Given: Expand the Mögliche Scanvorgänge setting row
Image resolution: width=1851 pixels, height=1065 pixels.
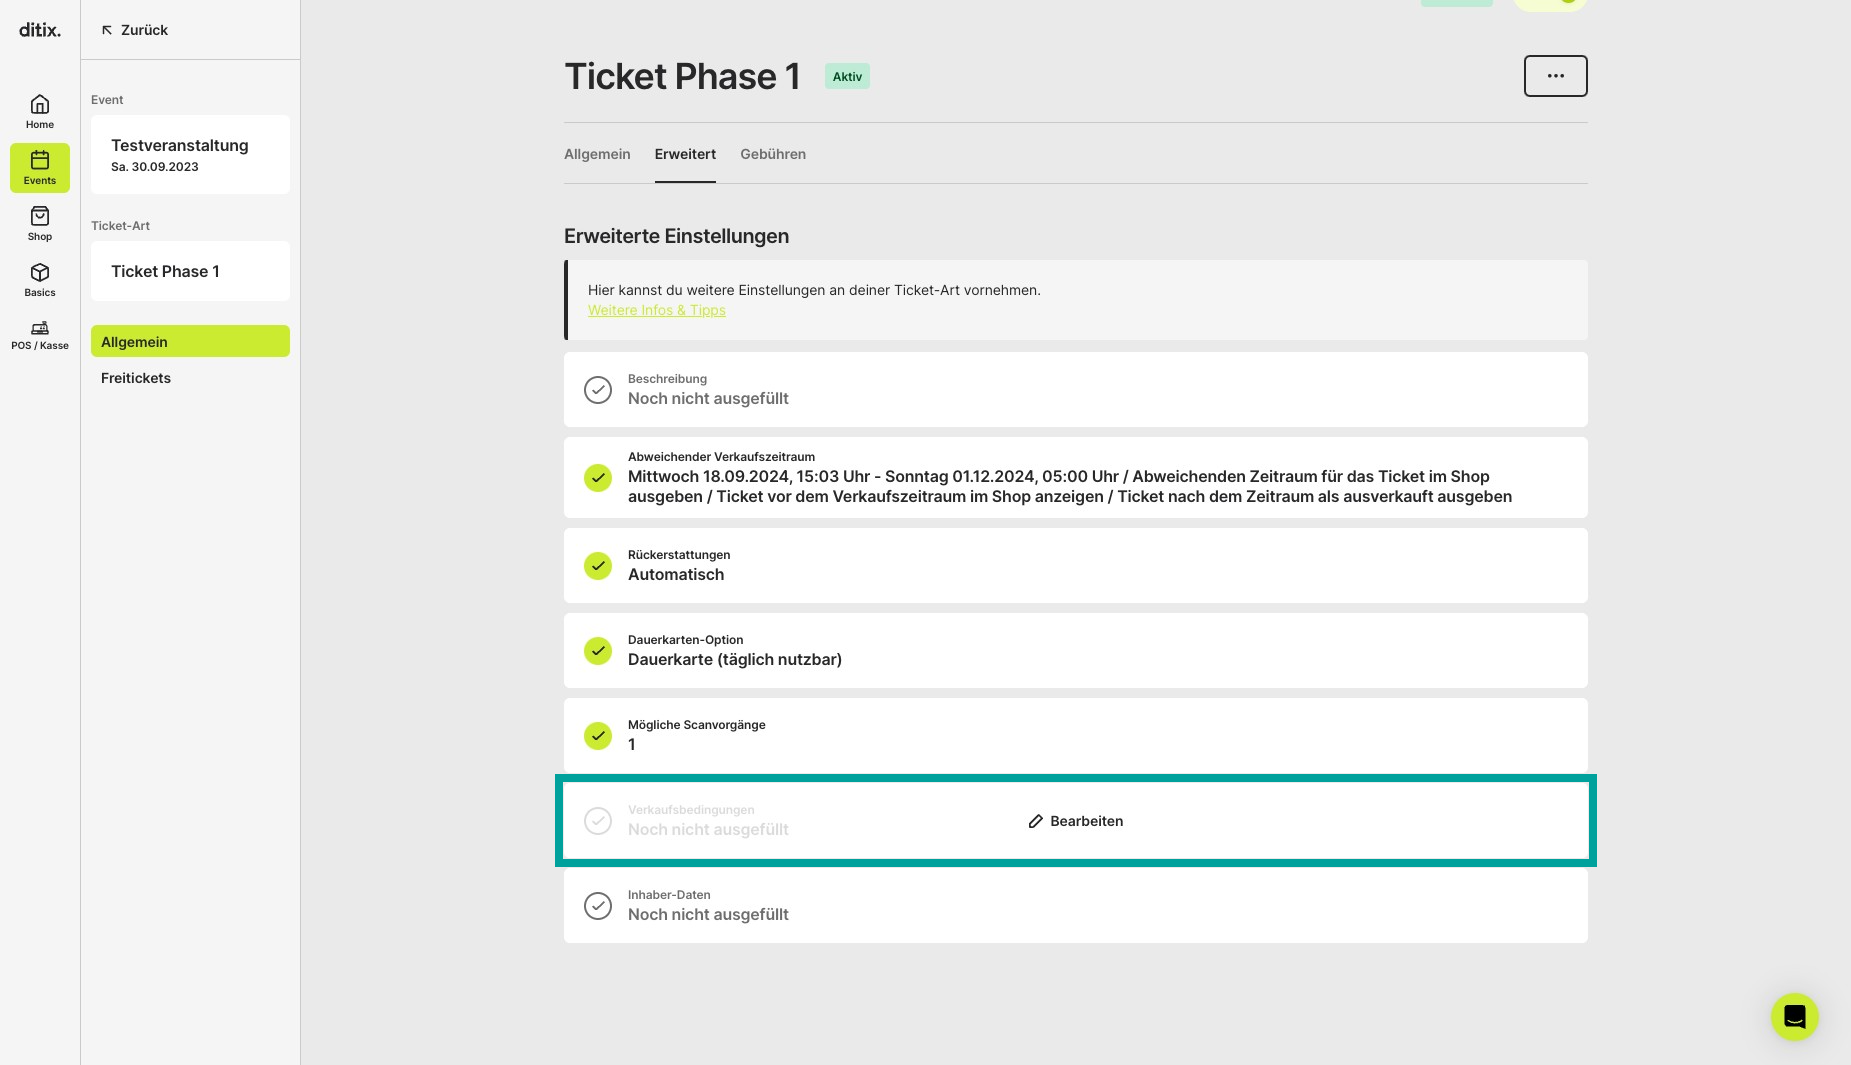Looking at the screenshot, I should (1075, 736).
